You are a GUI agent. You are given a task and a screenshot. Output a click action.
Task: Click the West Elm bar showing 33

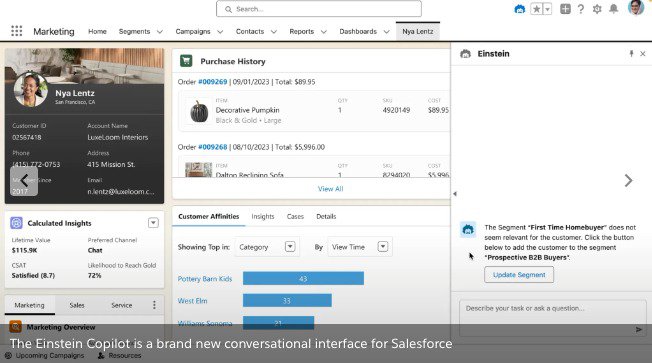(287, 300)
